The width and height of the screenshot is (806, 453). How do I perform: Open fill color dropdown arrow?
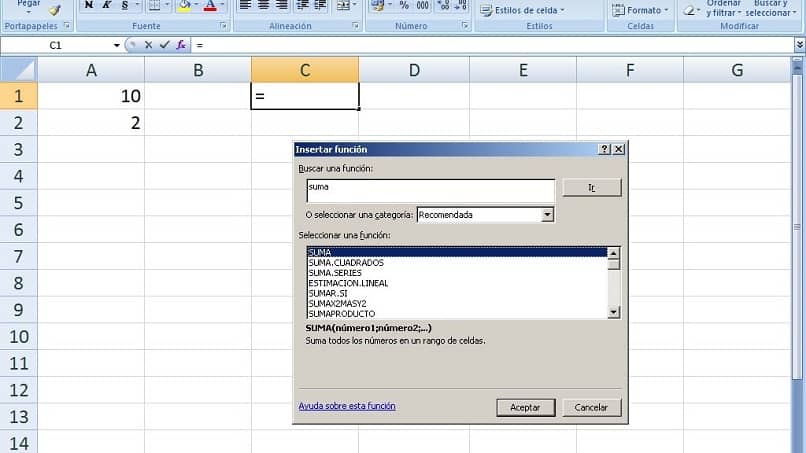point(196,5)
